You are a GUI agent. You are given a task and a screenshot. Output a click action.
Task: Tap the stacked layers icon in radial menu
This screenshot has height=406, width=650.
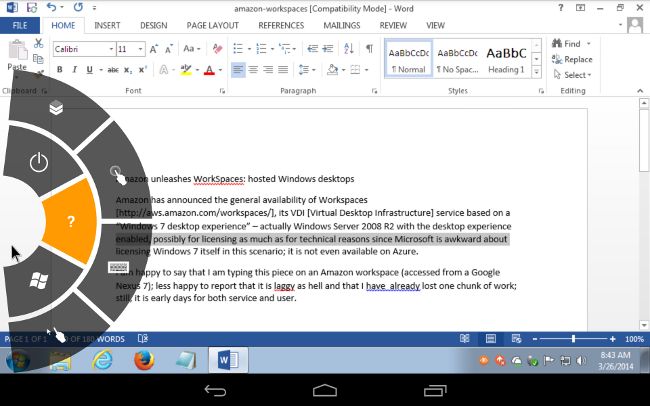[56, 108]
